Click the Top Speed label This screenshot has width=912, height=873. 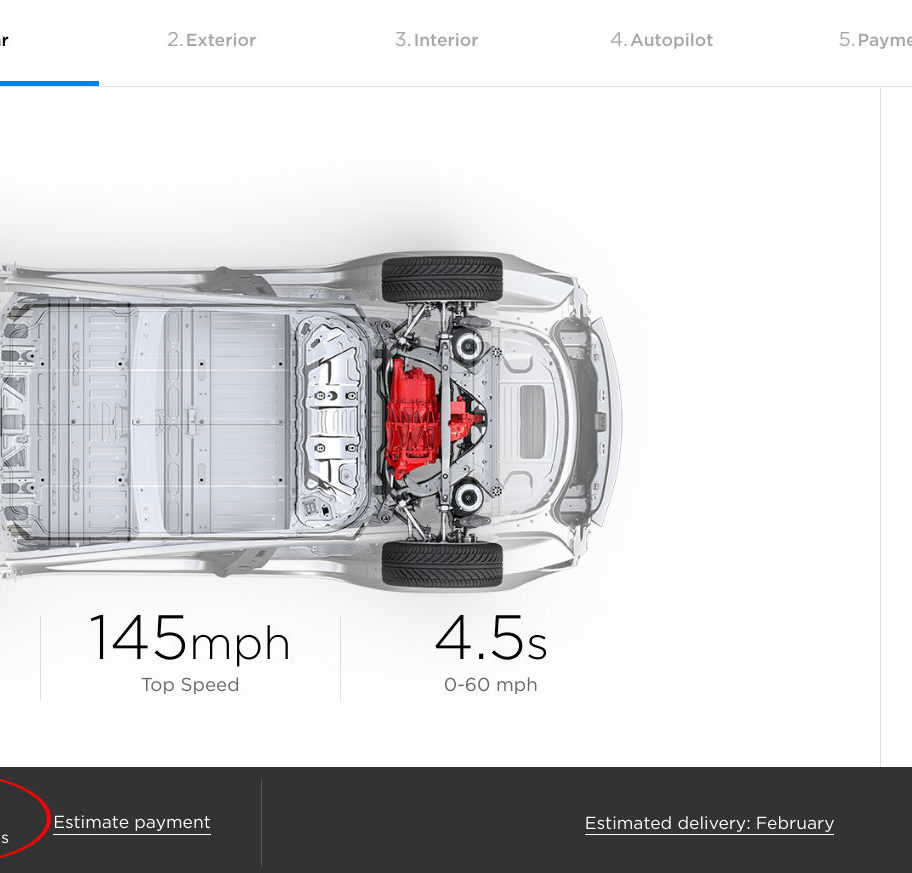[190, 685]
